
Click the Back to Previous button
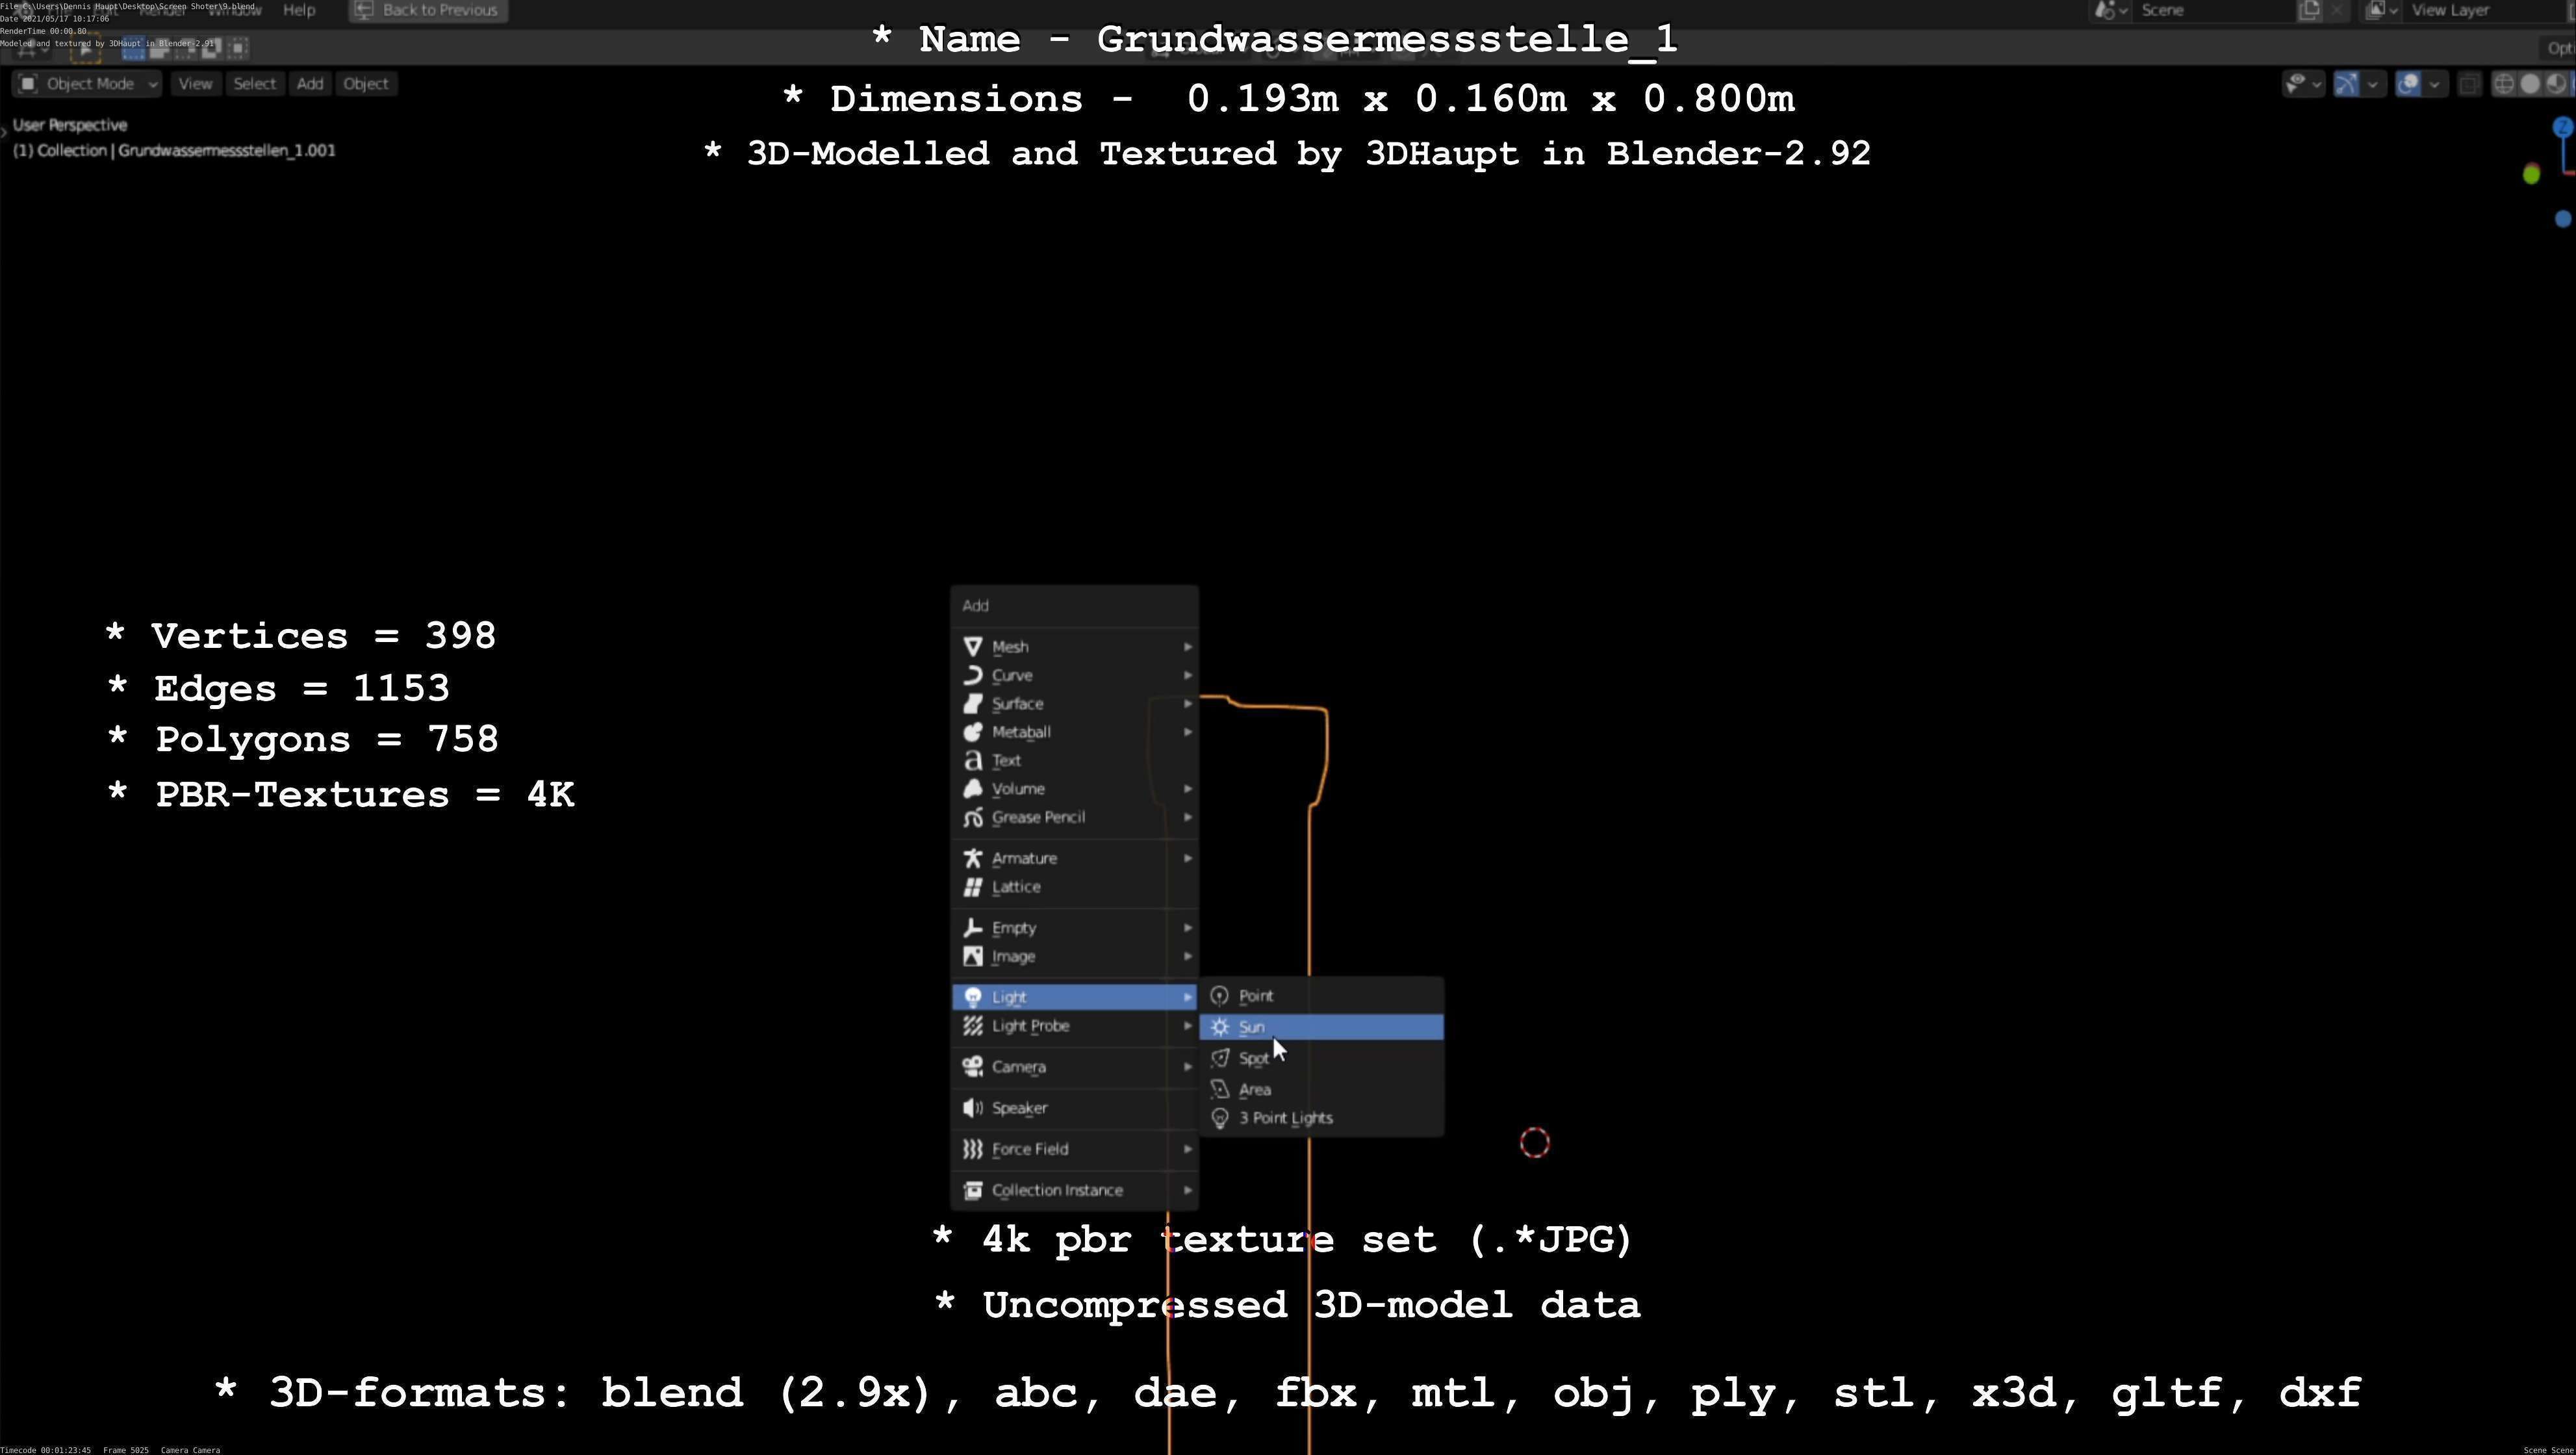(x=428, y=10)
